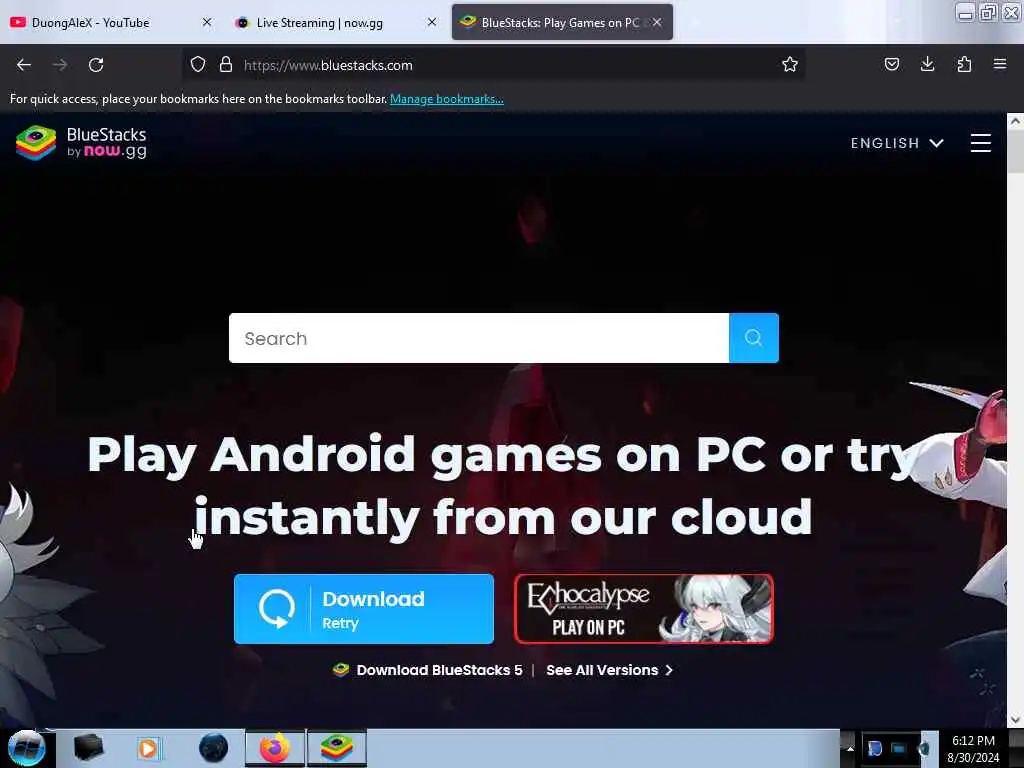The image size is (1024, 768).
Task: Show site security padlock info
Action: 226,65
